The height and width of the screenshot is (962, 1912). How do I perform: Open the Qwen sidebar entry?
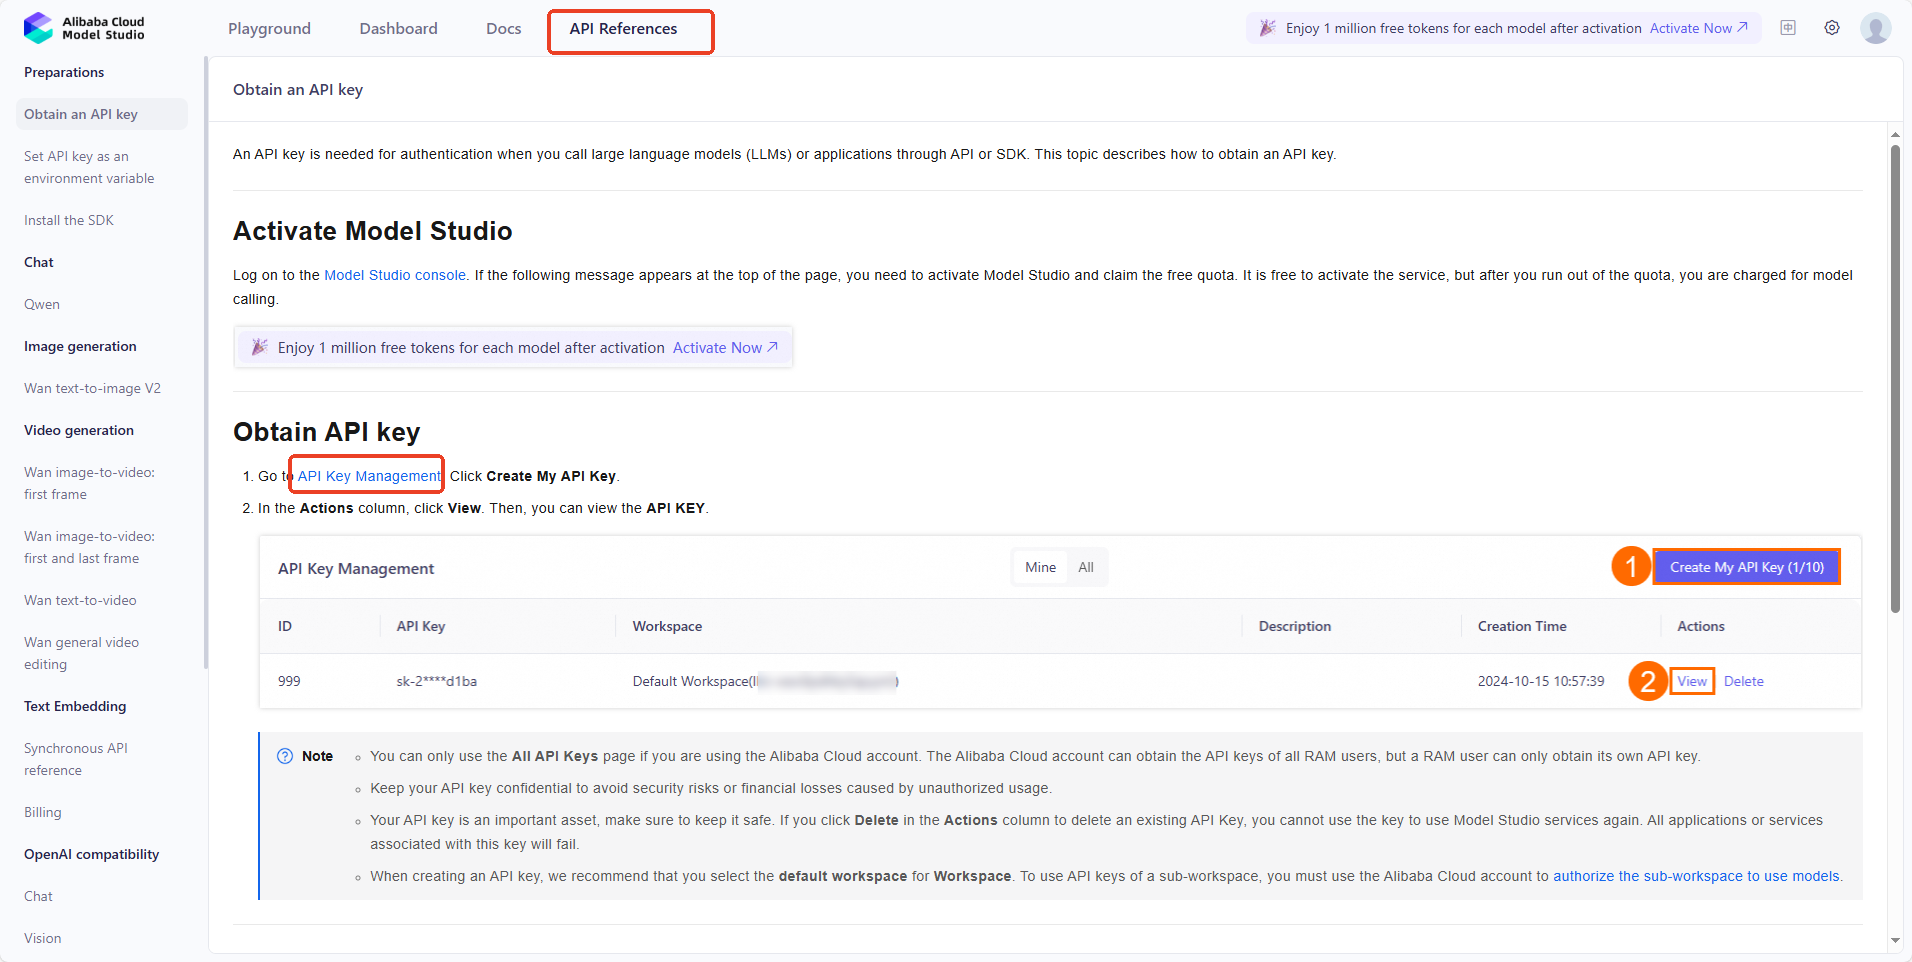click(42, 304)
